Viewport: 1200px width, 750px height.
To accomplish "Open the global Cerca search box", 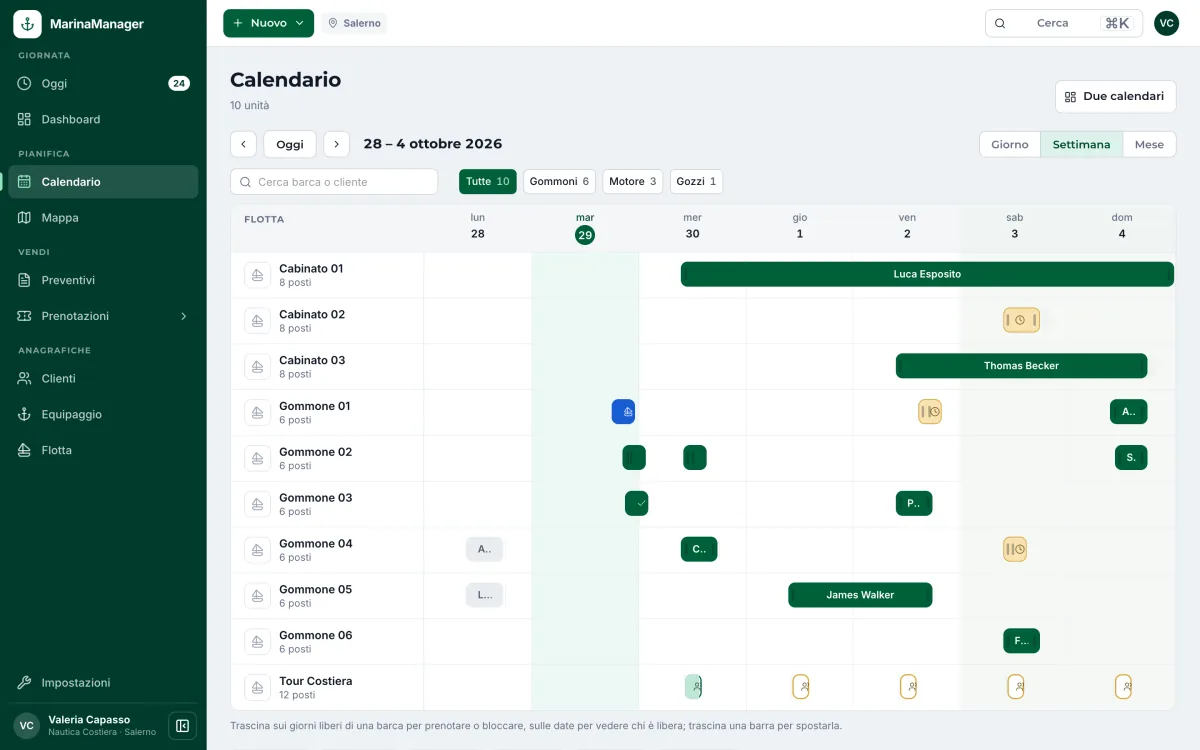I will point(1064,23).
